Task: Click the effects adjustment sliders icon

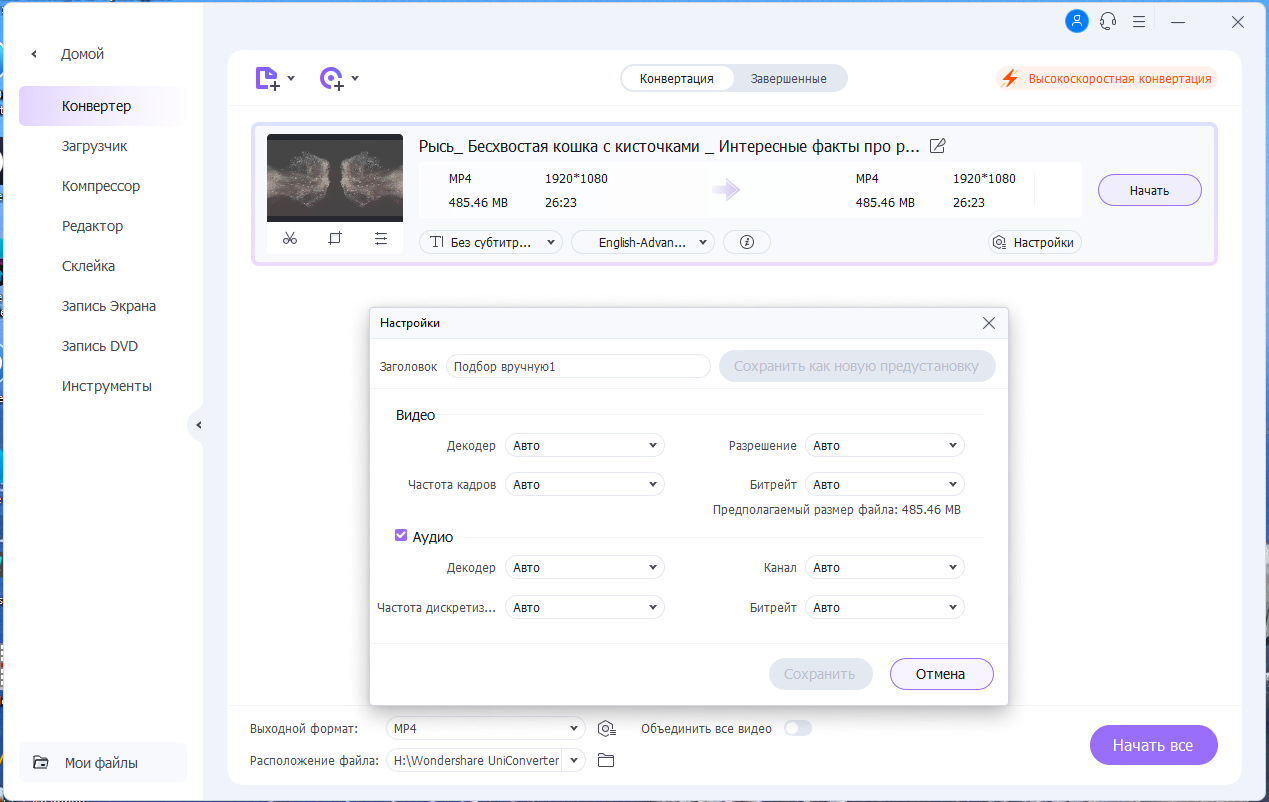Action: coord(380,238)
